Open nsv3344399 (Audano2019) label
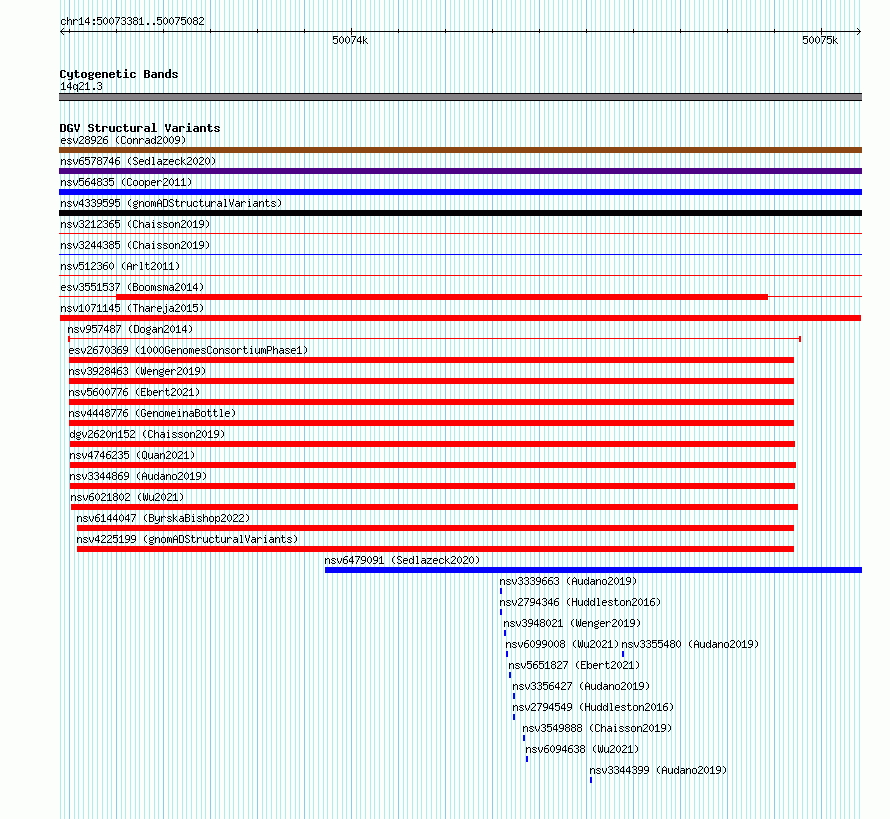The width and height of the screenshot is (890, 819). point(658,770)
